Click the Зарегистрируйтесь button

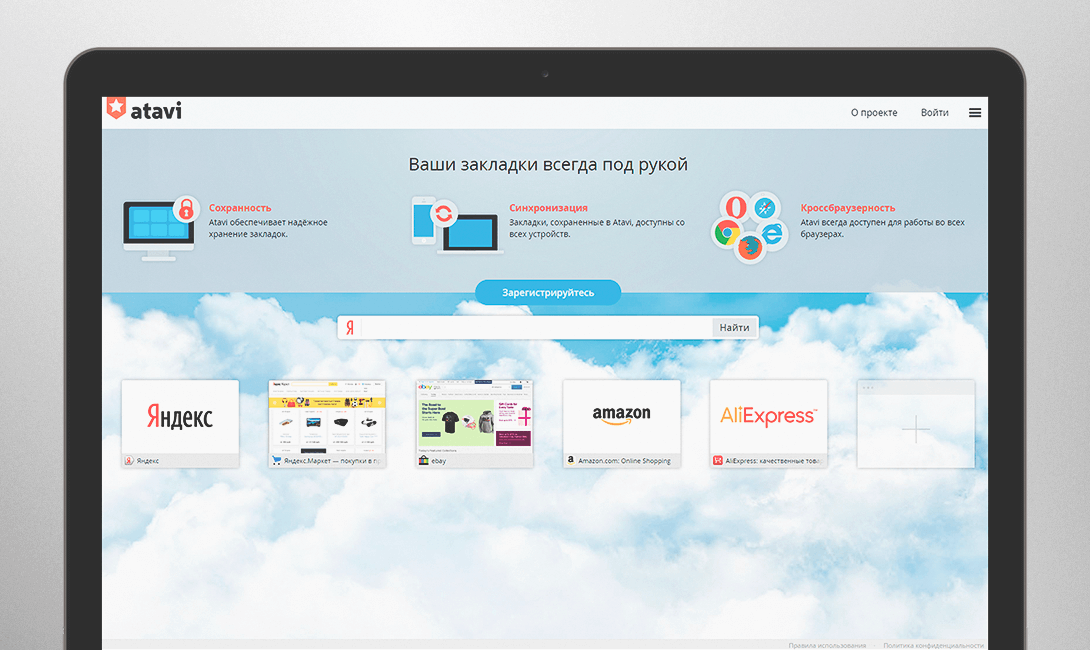click(x=548, y=293)
